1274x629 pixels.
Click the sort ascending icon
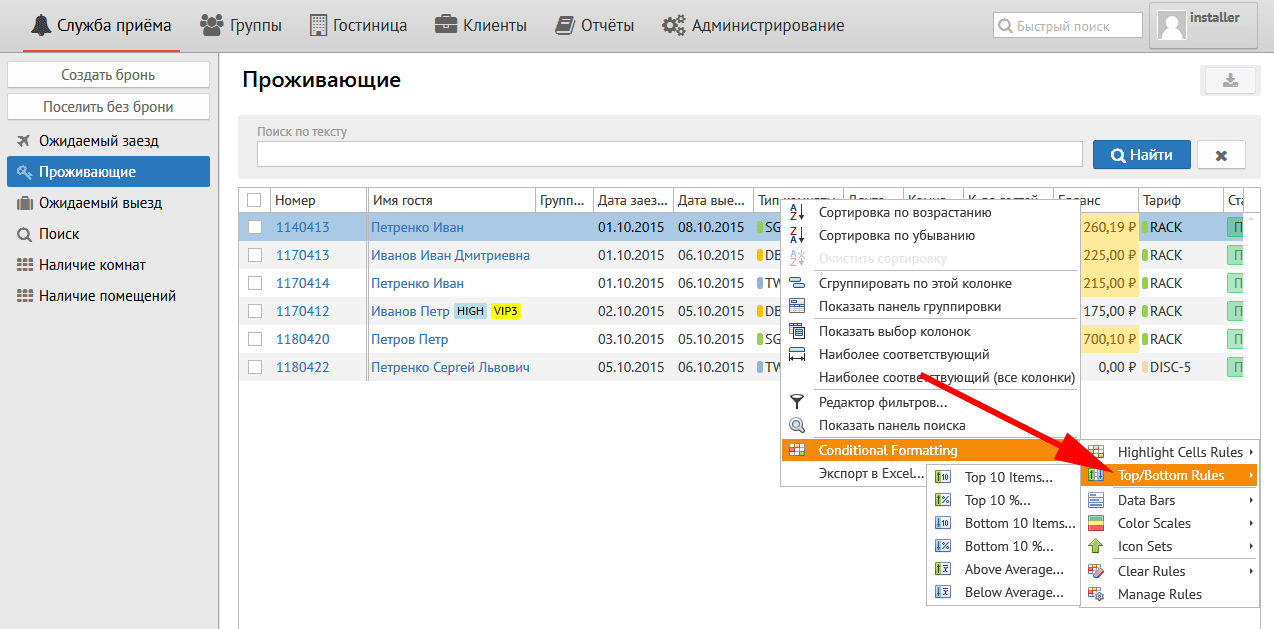coord(797,212)
